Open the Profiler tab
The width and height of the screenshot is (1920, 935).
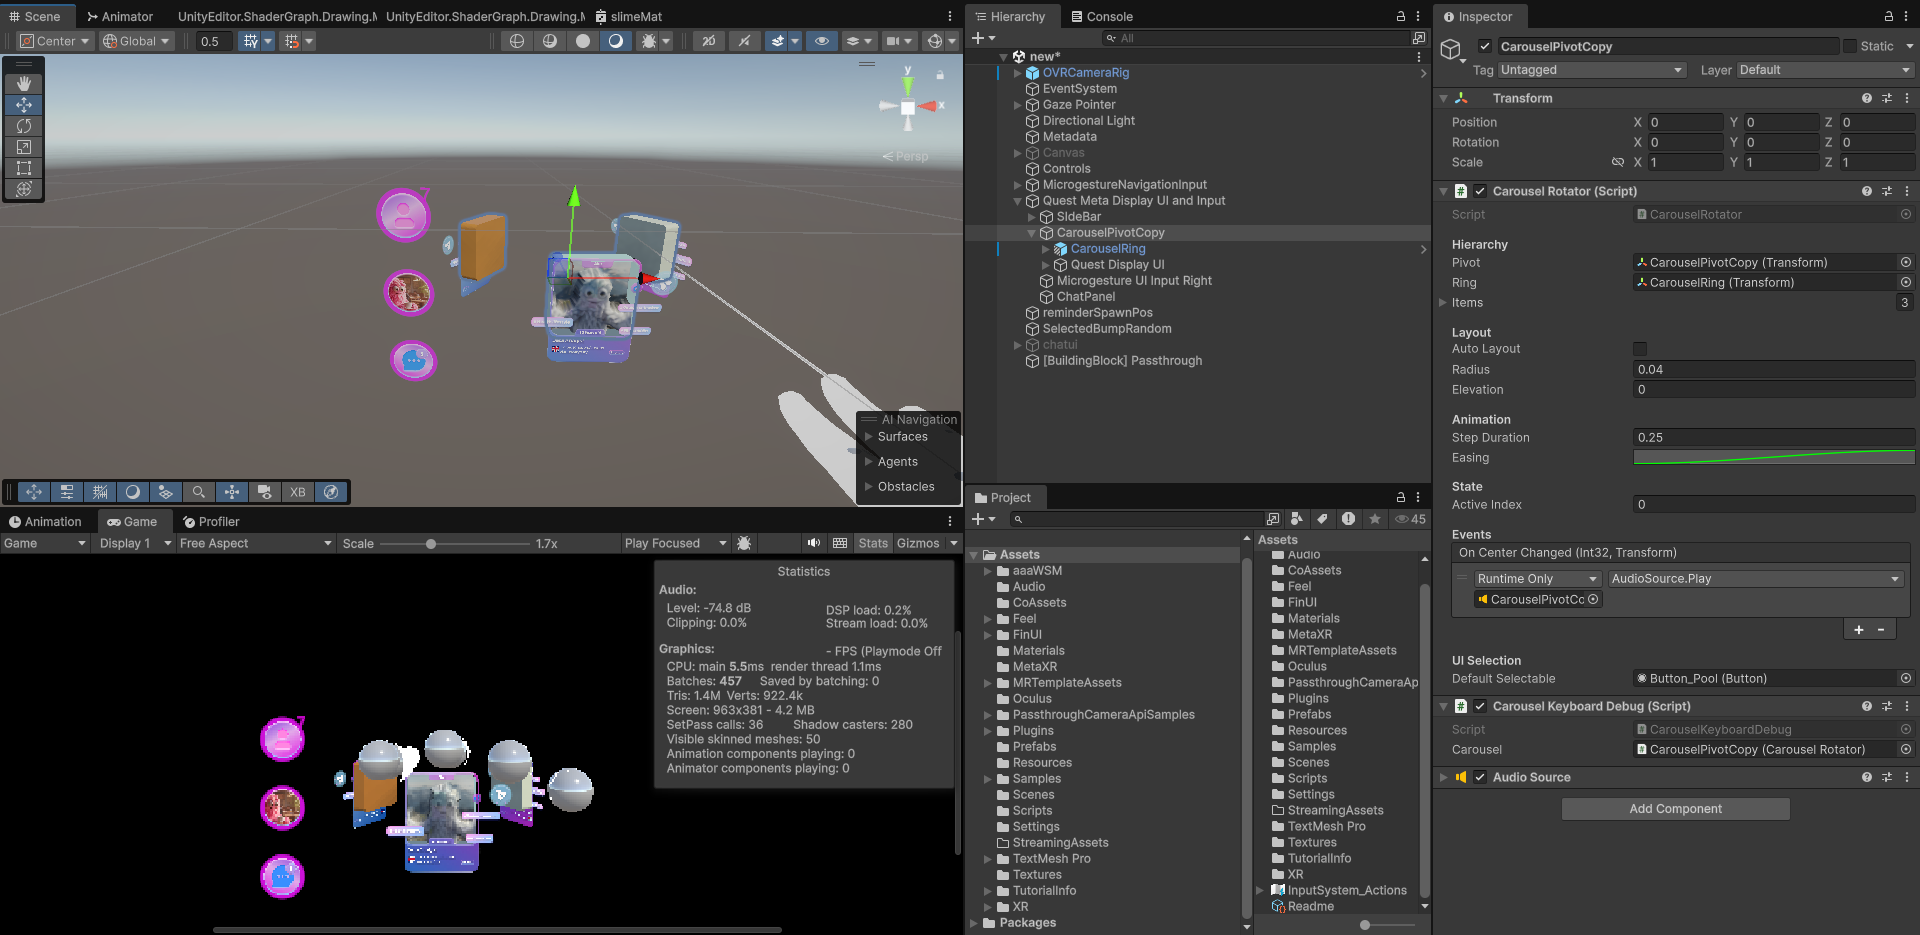point(211,522)
